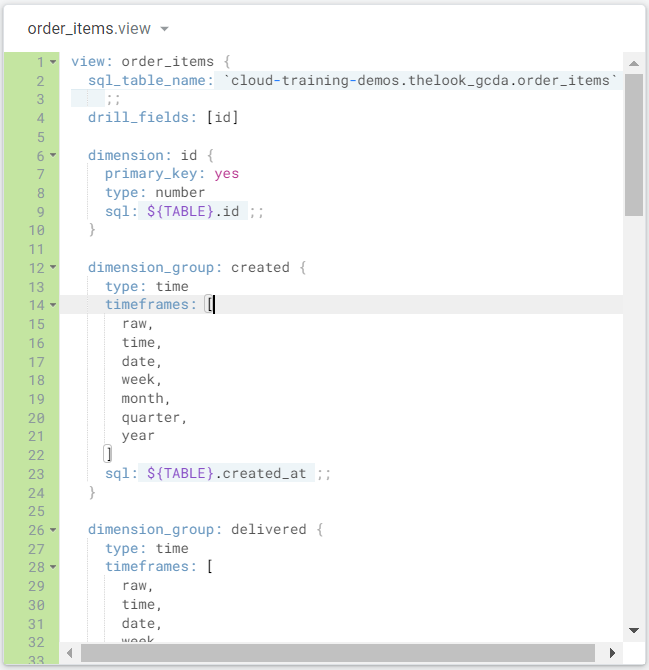Click line number 23 in the gutter
This screenshot has width=649, height=670.
pyautogui.click(x=37, y=474)
